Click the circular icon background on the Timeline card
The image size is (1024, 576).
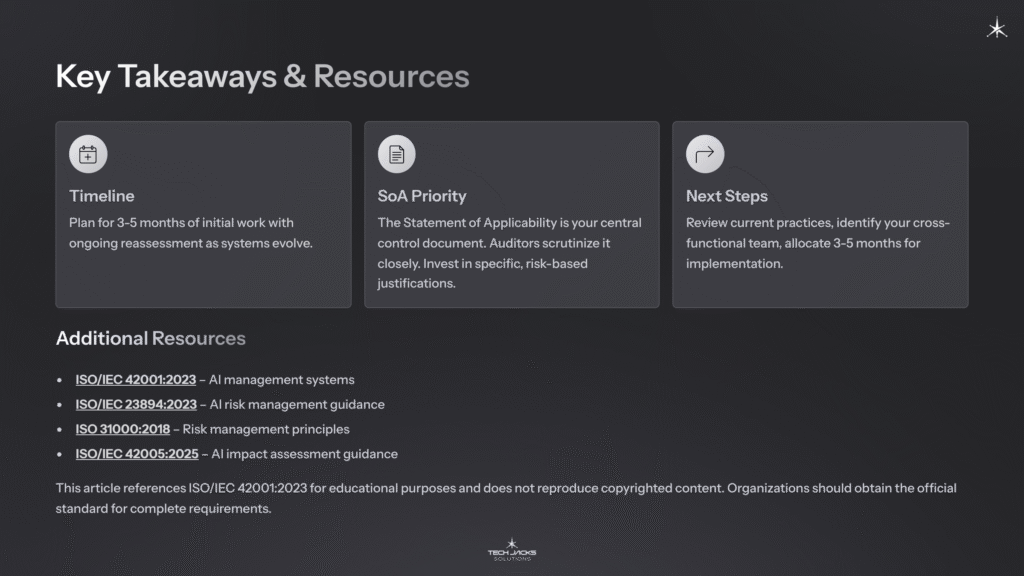[88, 153]
